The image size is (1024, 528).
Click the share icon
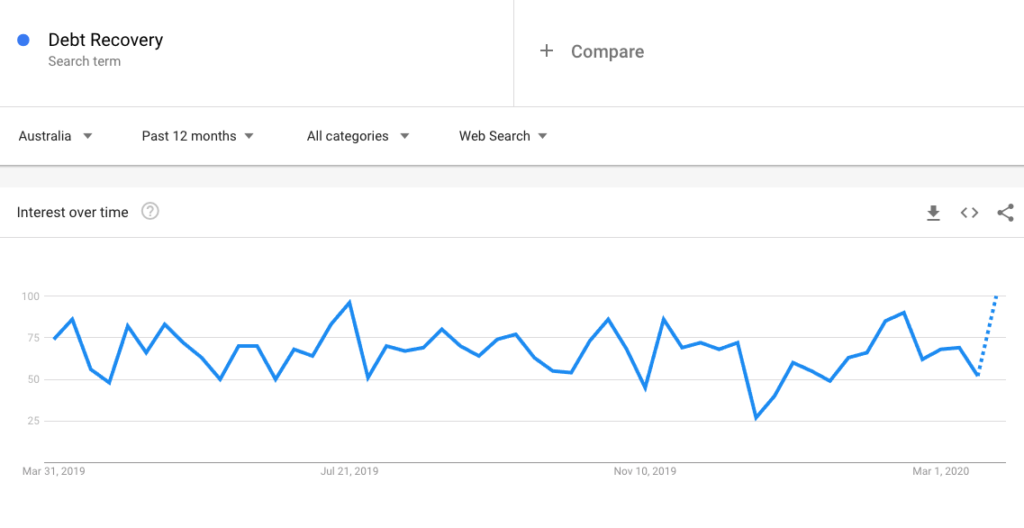1006,213
